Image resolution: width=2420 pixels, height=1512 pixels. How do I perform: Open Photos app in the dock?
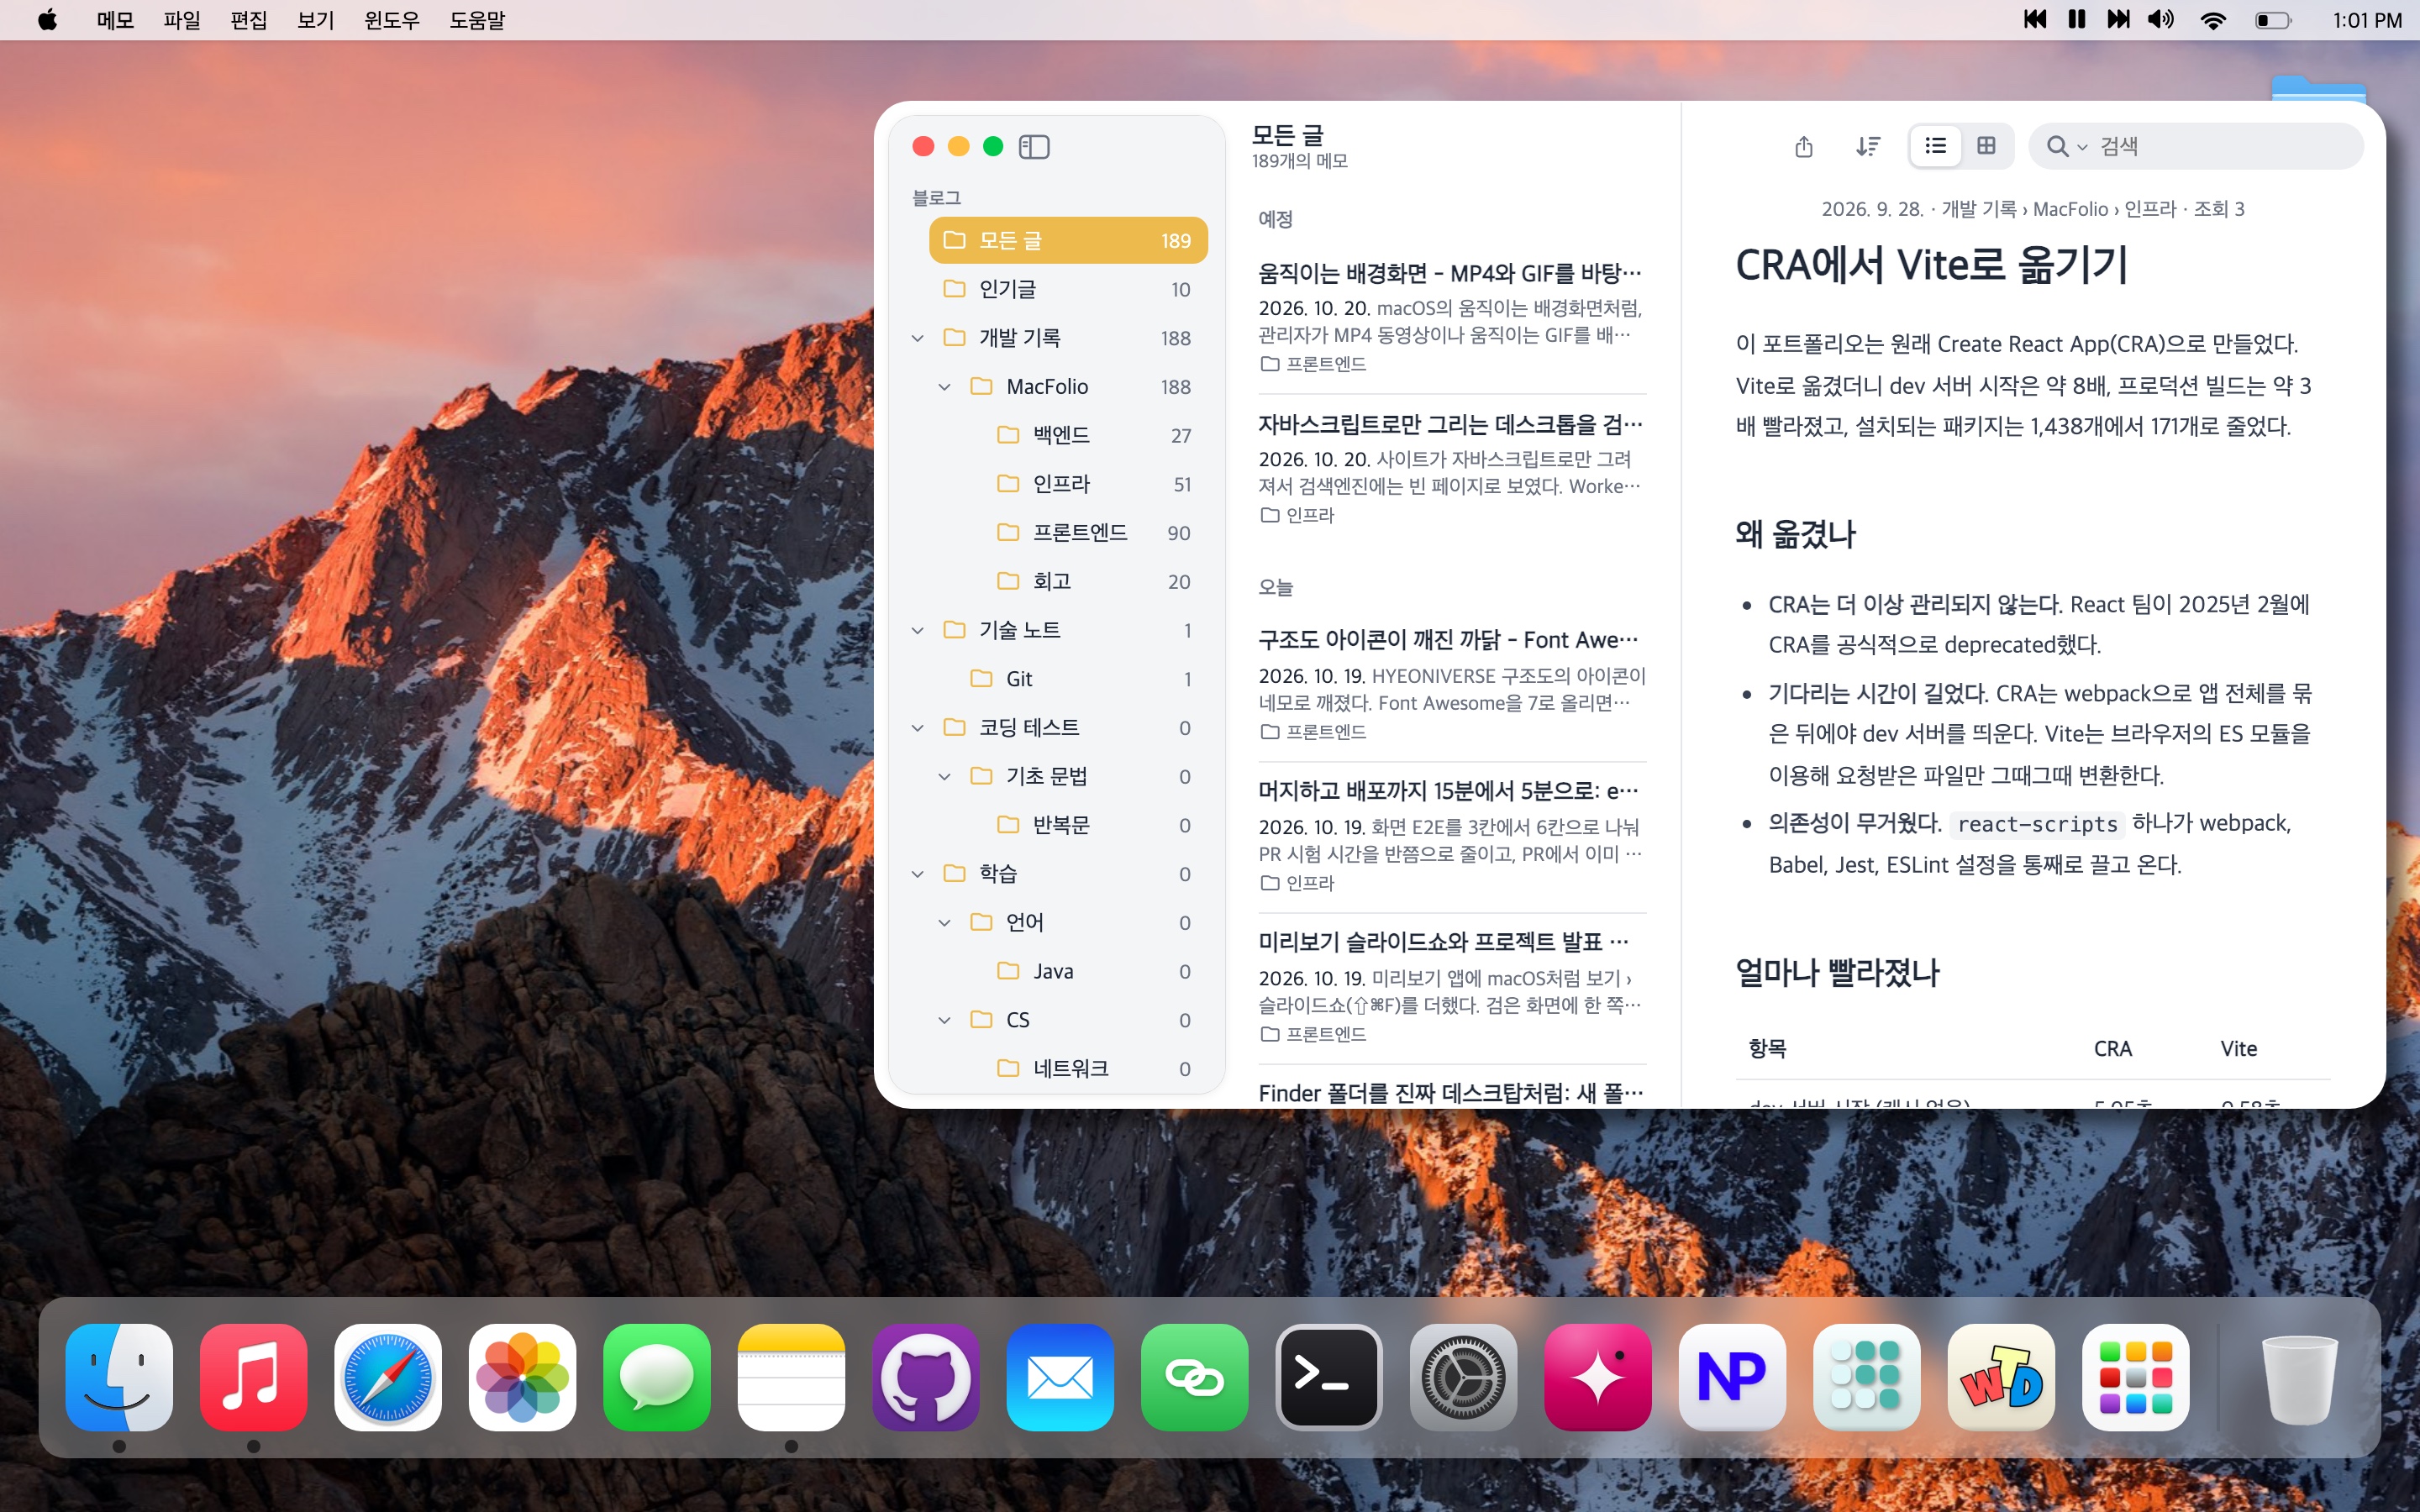point(522,1377)
